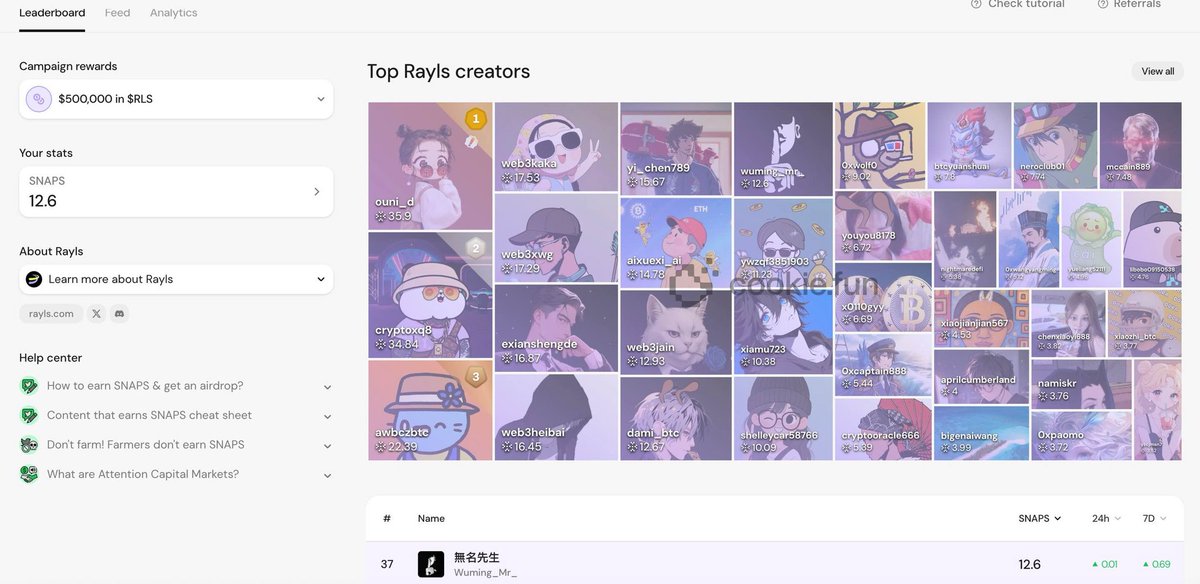Expand Content that earns SNAPS cheat sheet

[x=176, y=415]
